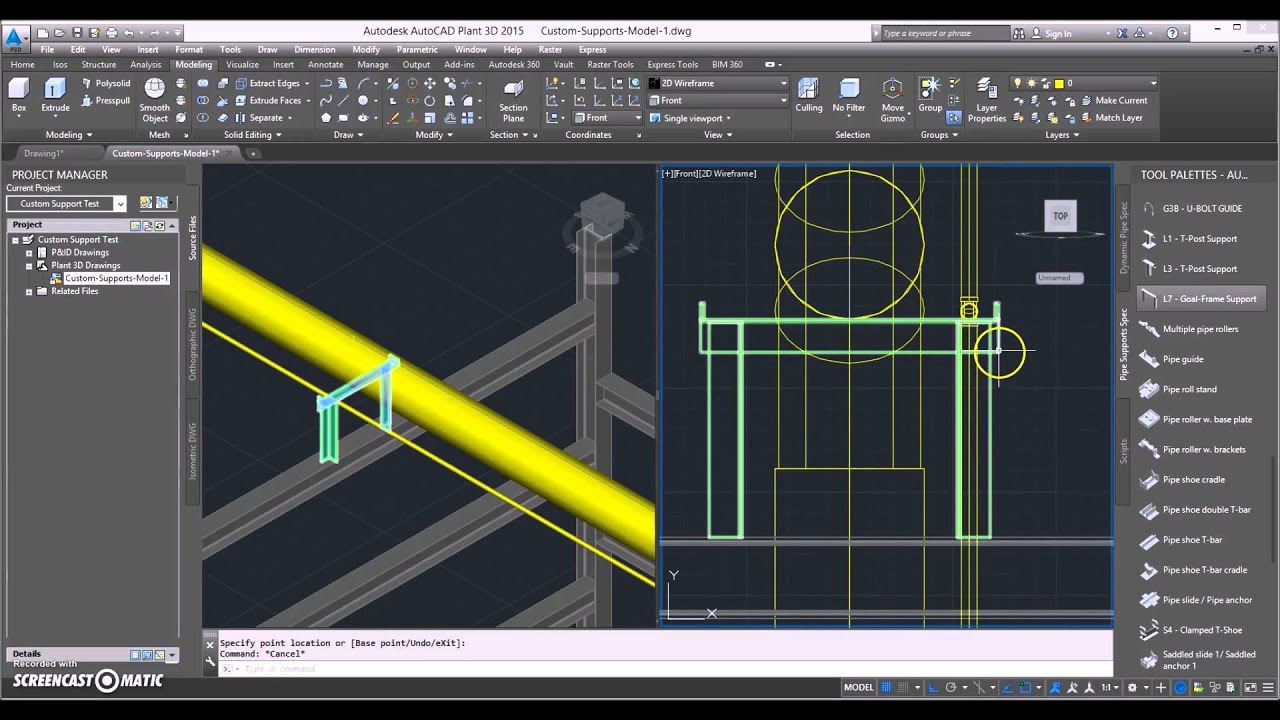The height and width of the screenshot is (720, 1280).
Task: Select the Box solid tool
Action: (19, 94)
